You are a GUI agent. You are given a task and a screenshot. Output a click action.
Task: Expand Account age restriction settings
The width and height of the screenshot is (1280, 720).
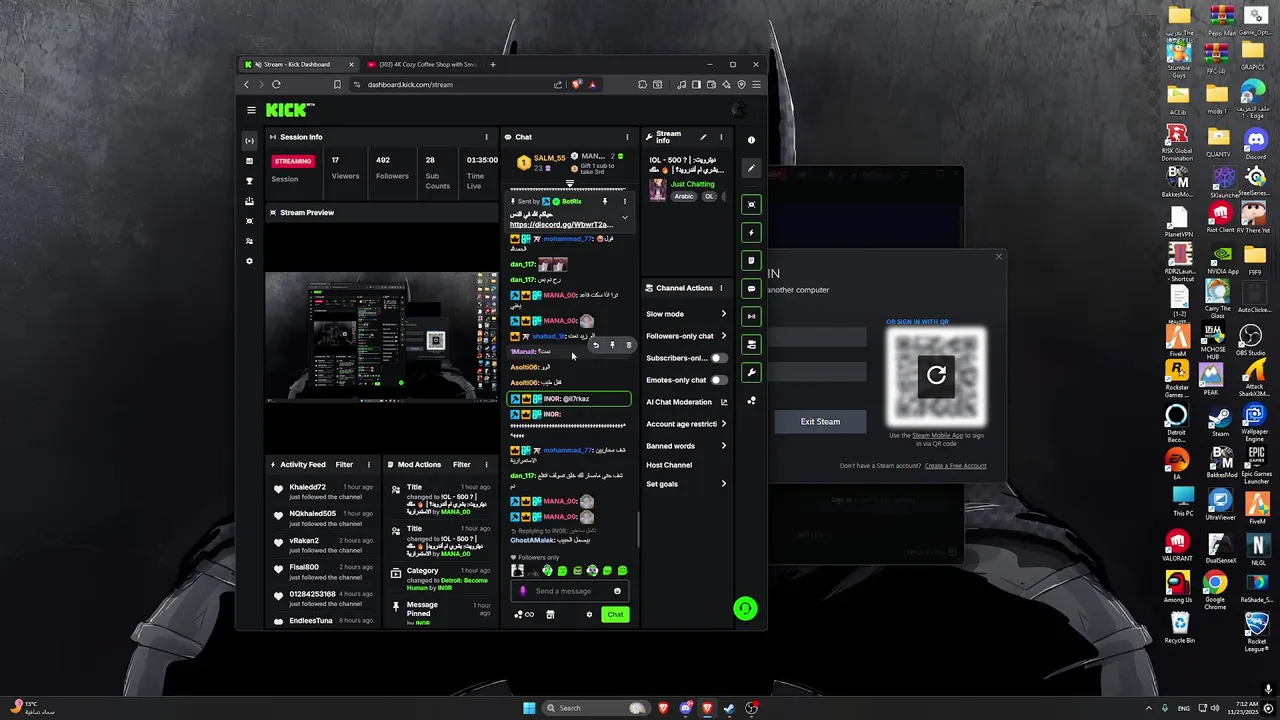click(x=724, y=424)
